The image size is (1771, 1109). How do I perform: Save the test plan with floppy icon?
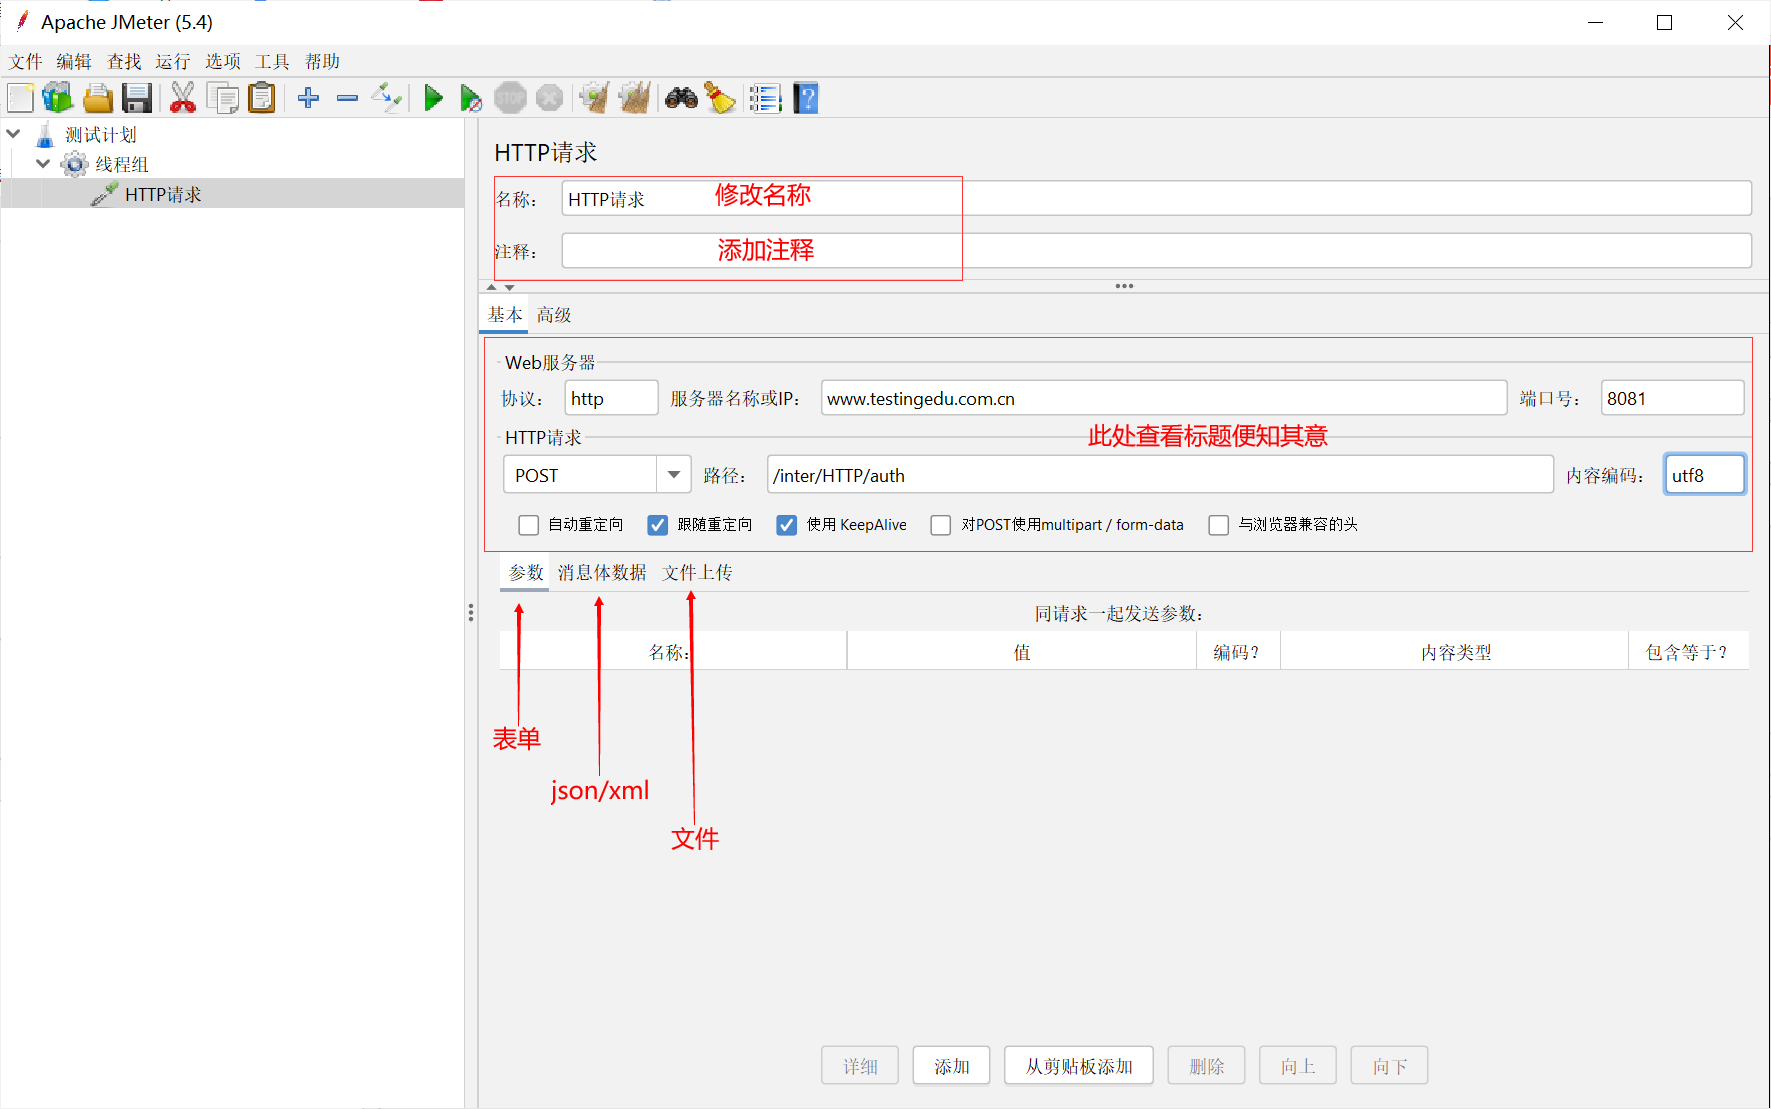[x=137, y=98]
